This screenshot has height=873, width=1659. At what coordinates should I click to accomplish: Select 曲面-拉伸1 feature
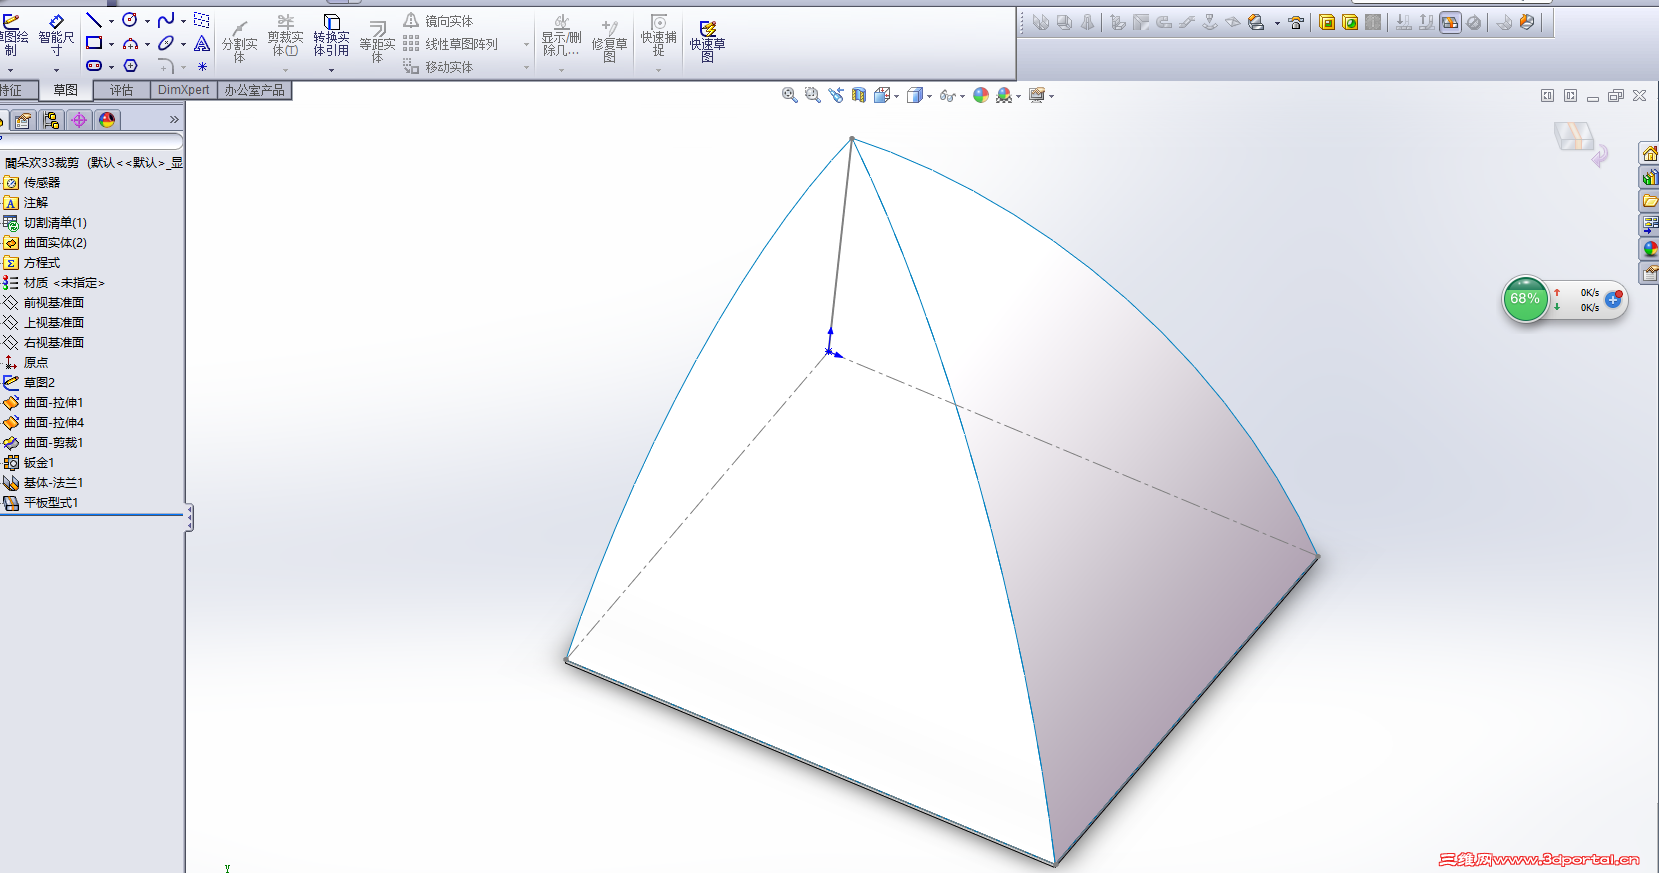(54, 403)
